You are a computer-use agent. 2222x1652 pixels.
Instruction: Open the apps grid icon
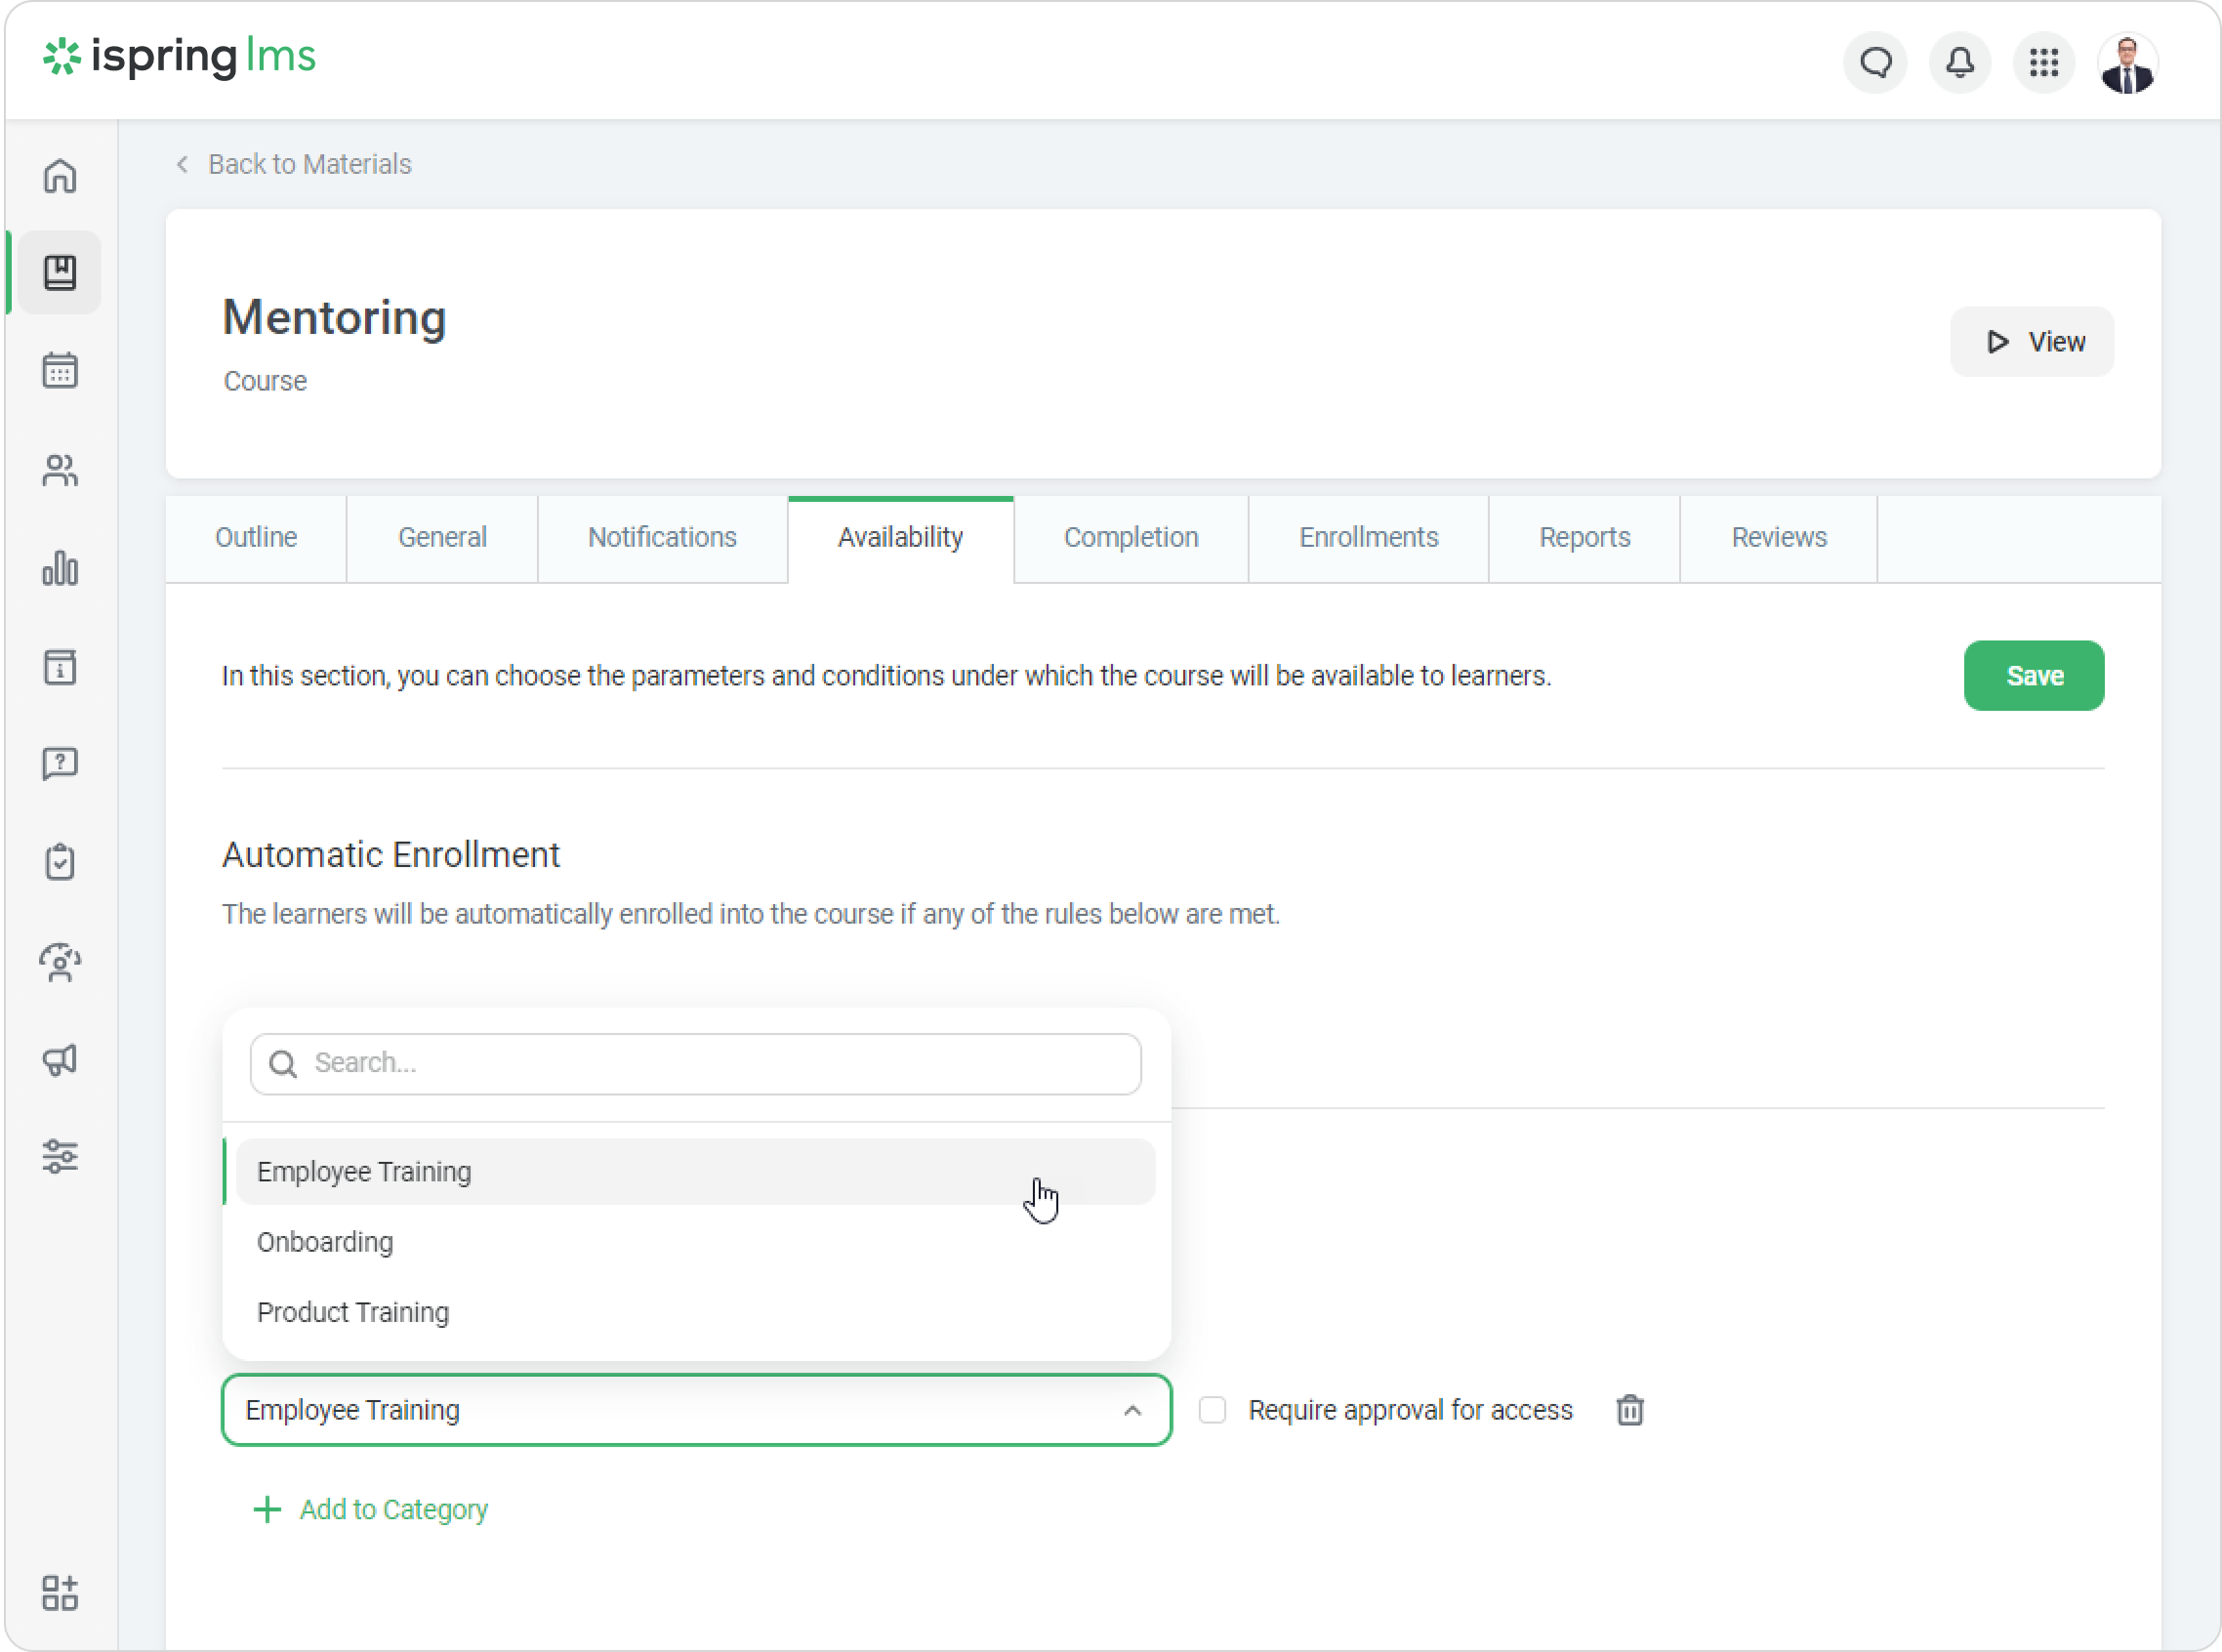point(2043,63)
